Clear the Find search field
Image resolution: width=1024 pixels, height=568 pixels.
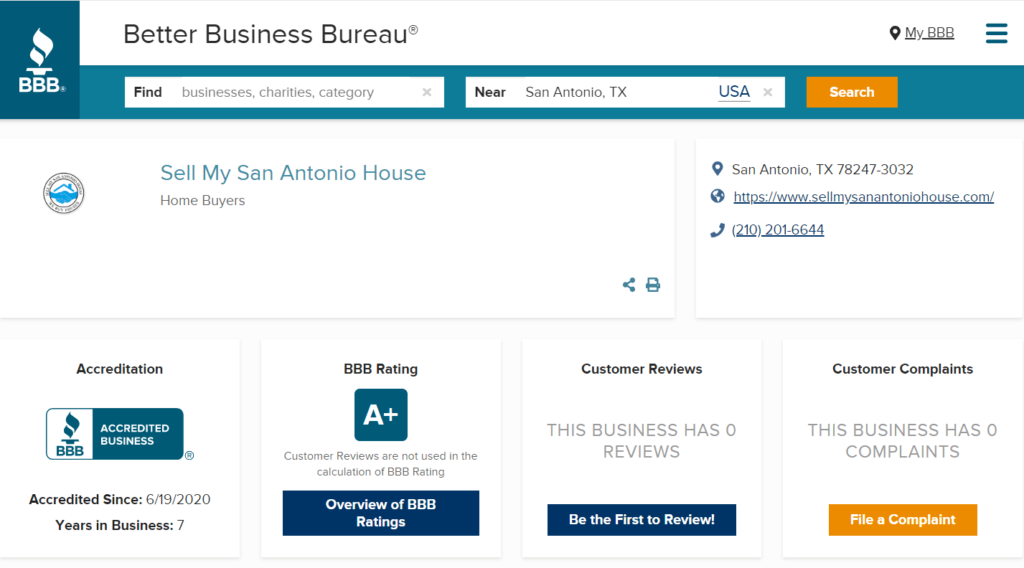click(426, 92)
